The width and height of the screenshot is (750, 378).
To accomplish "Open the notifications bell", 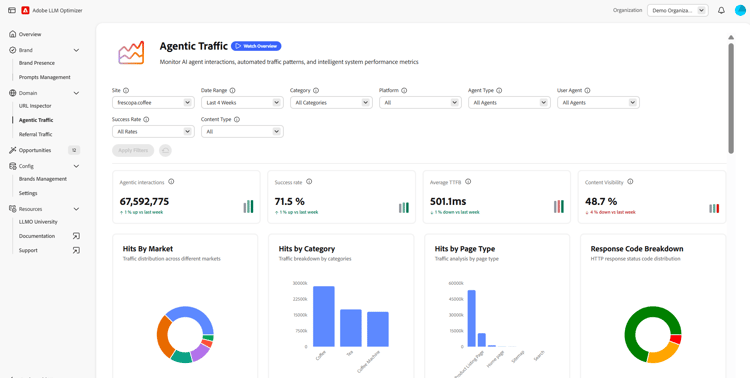I will 721,11.
